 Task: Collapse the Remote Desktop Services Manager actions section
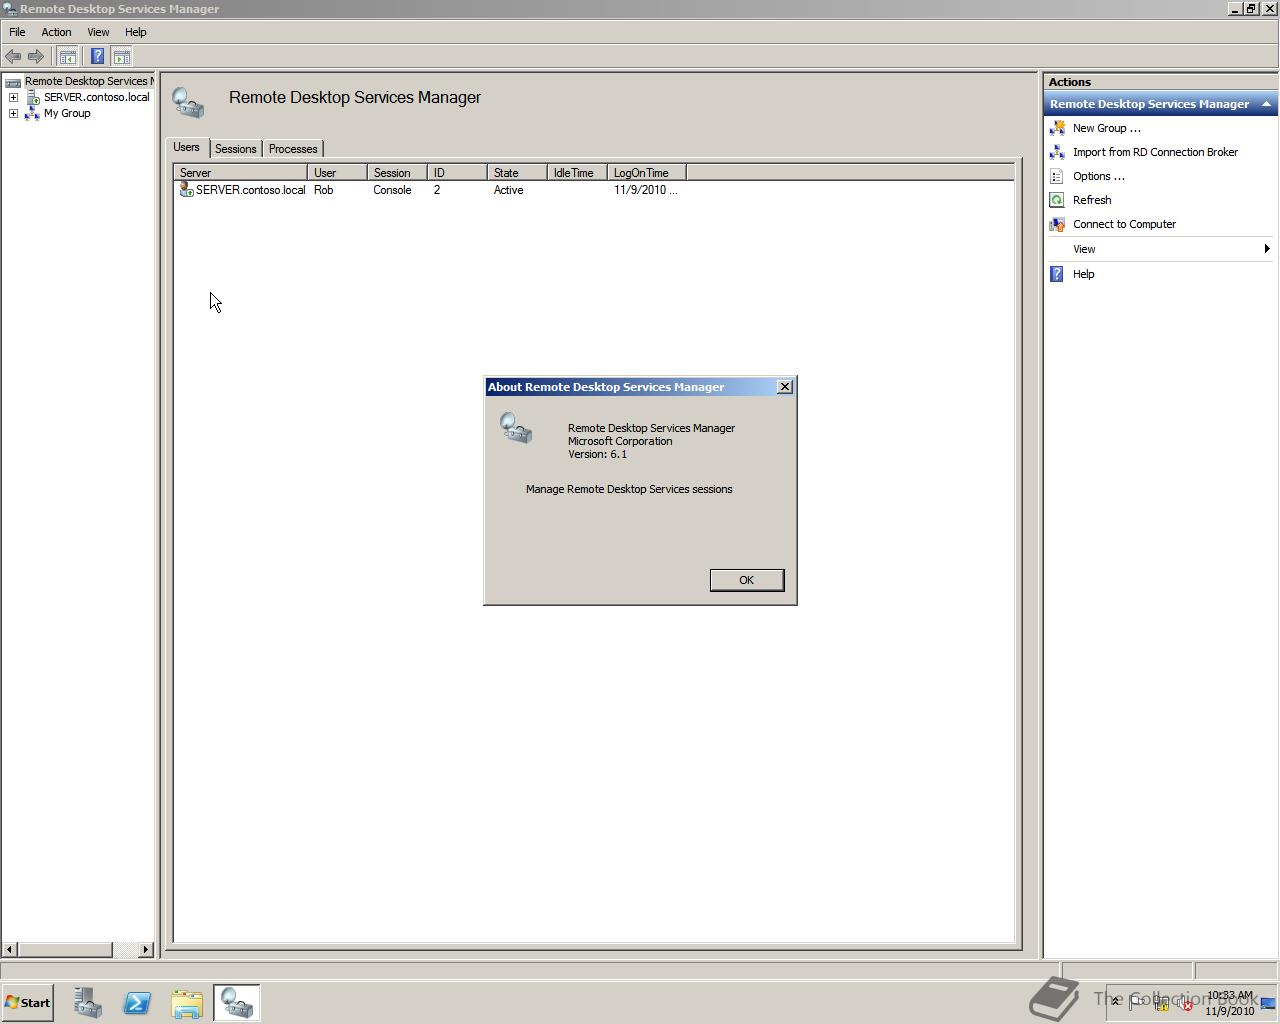point(1266,104)
